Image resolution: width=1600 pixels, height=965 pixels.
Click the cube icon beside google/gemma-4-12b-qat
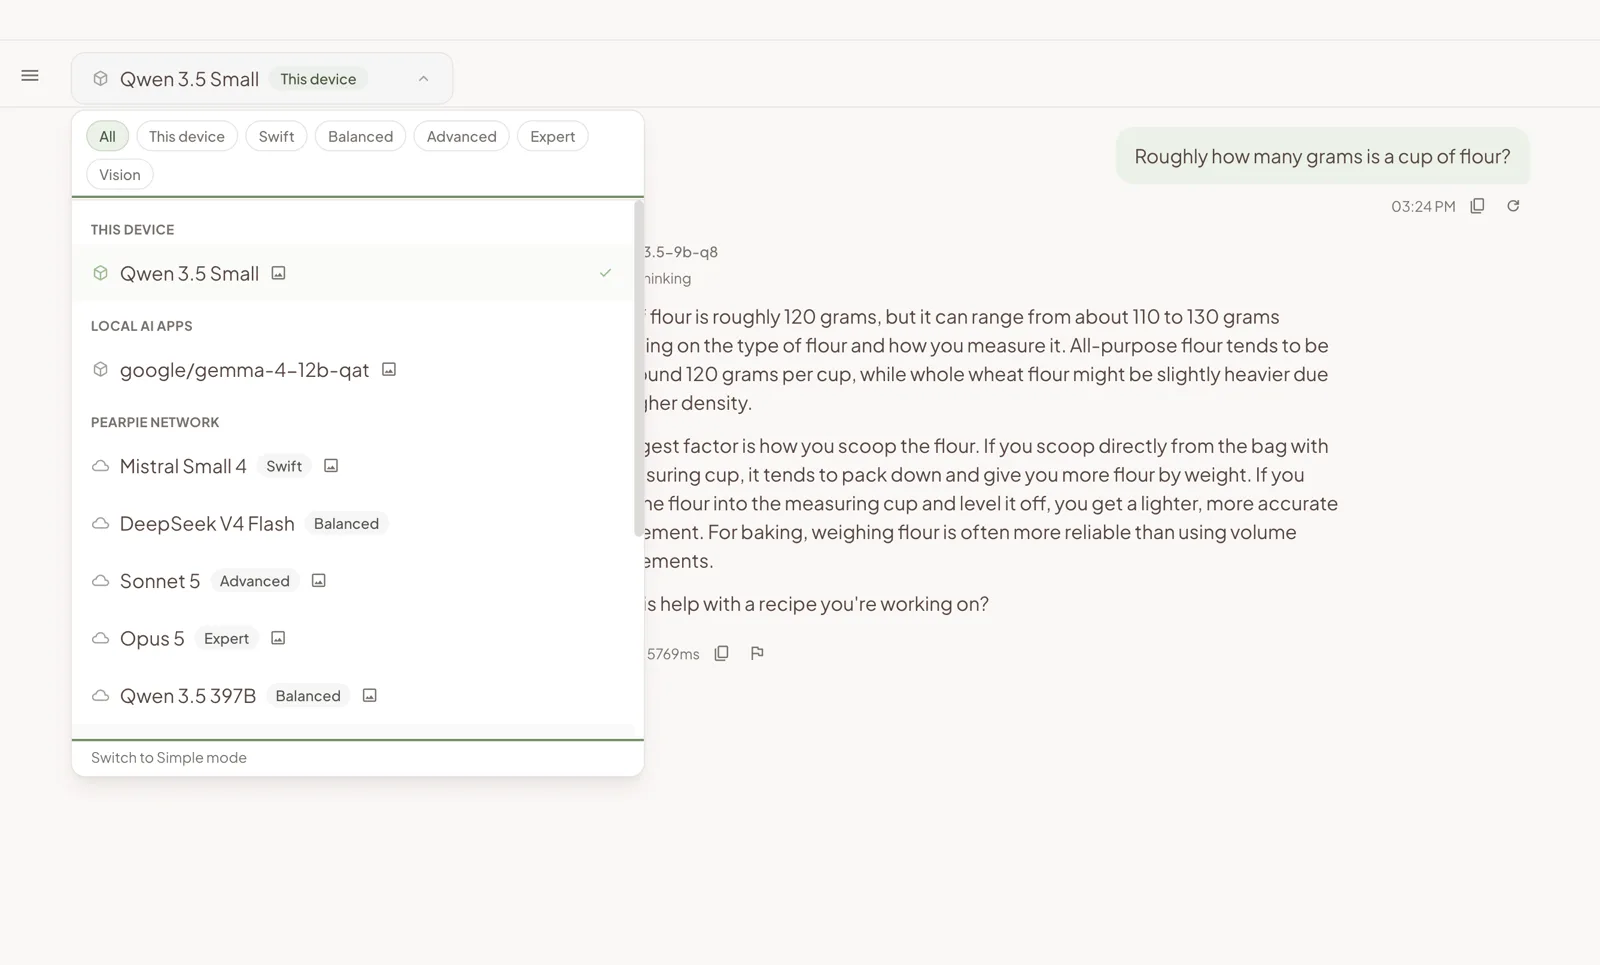pyautogui.click(x=100, y=370)
